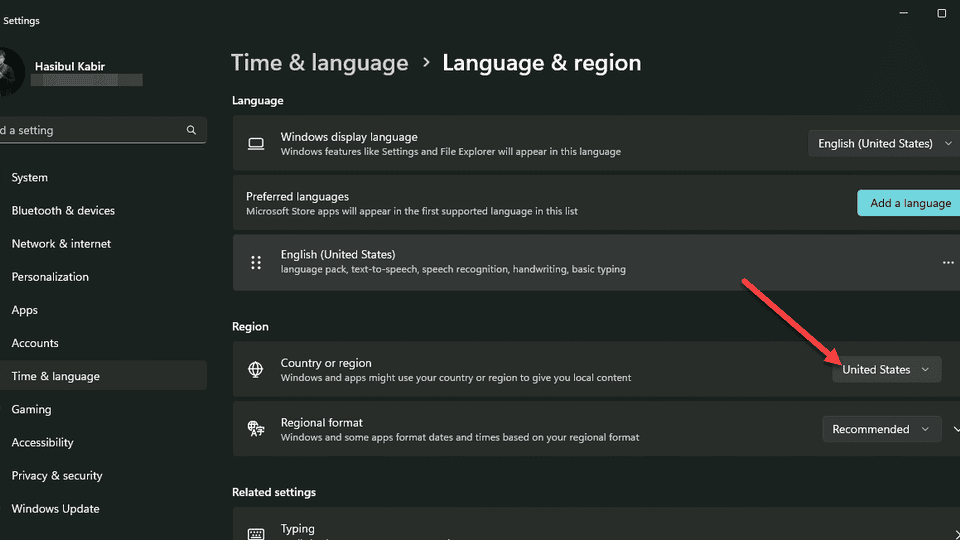
Task: Click the search magnifier icon
Action: 191,130
